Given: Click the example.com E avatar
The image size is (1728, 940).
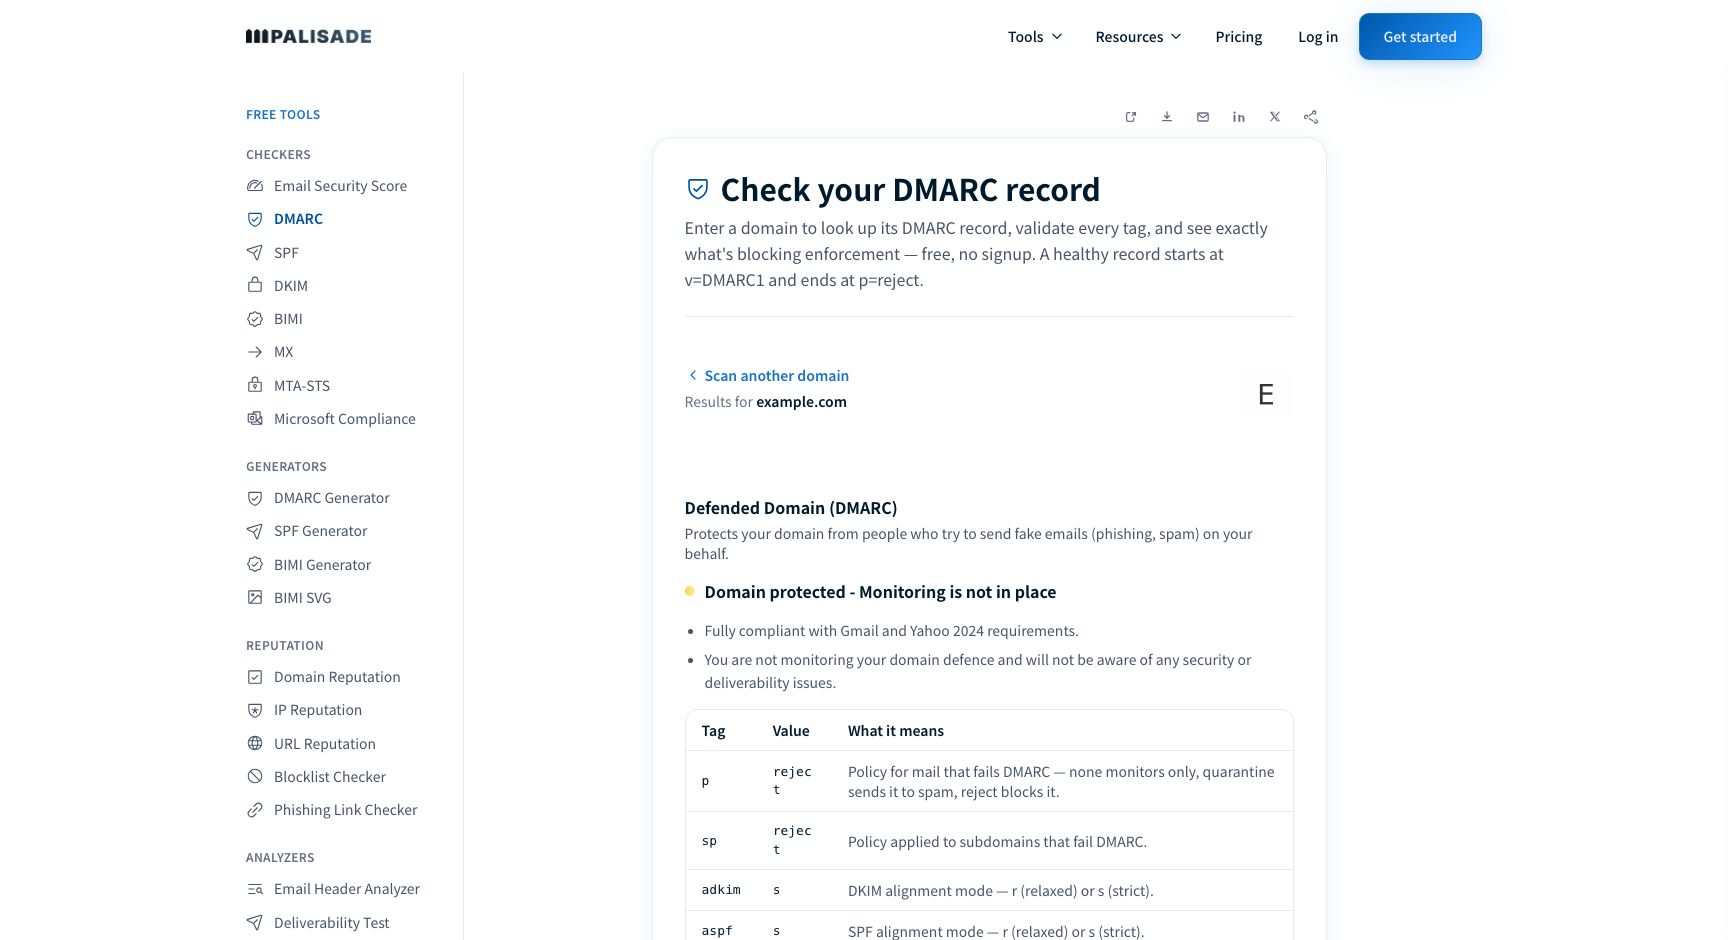Looking at the screenshot, I should [x=1265, y=394].
